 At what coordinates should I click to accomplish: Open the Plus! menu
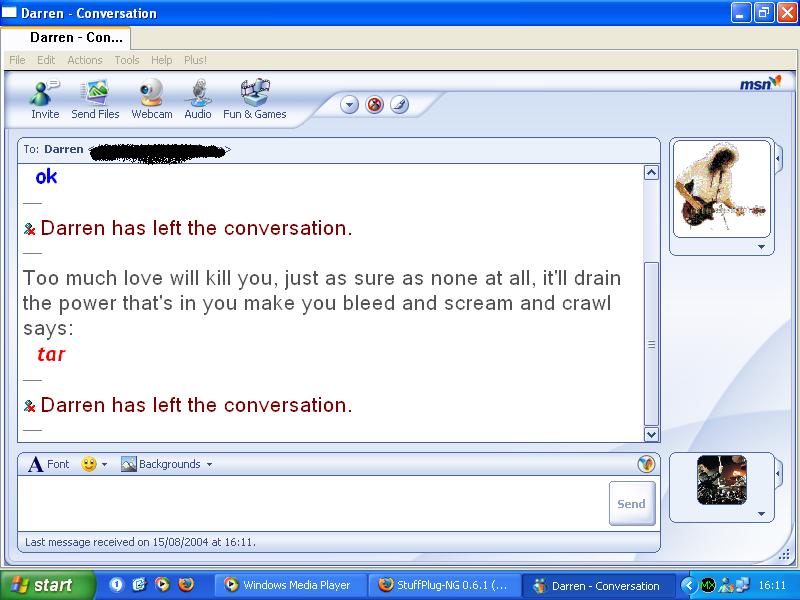pyautogui.click(x=195, y=60)
